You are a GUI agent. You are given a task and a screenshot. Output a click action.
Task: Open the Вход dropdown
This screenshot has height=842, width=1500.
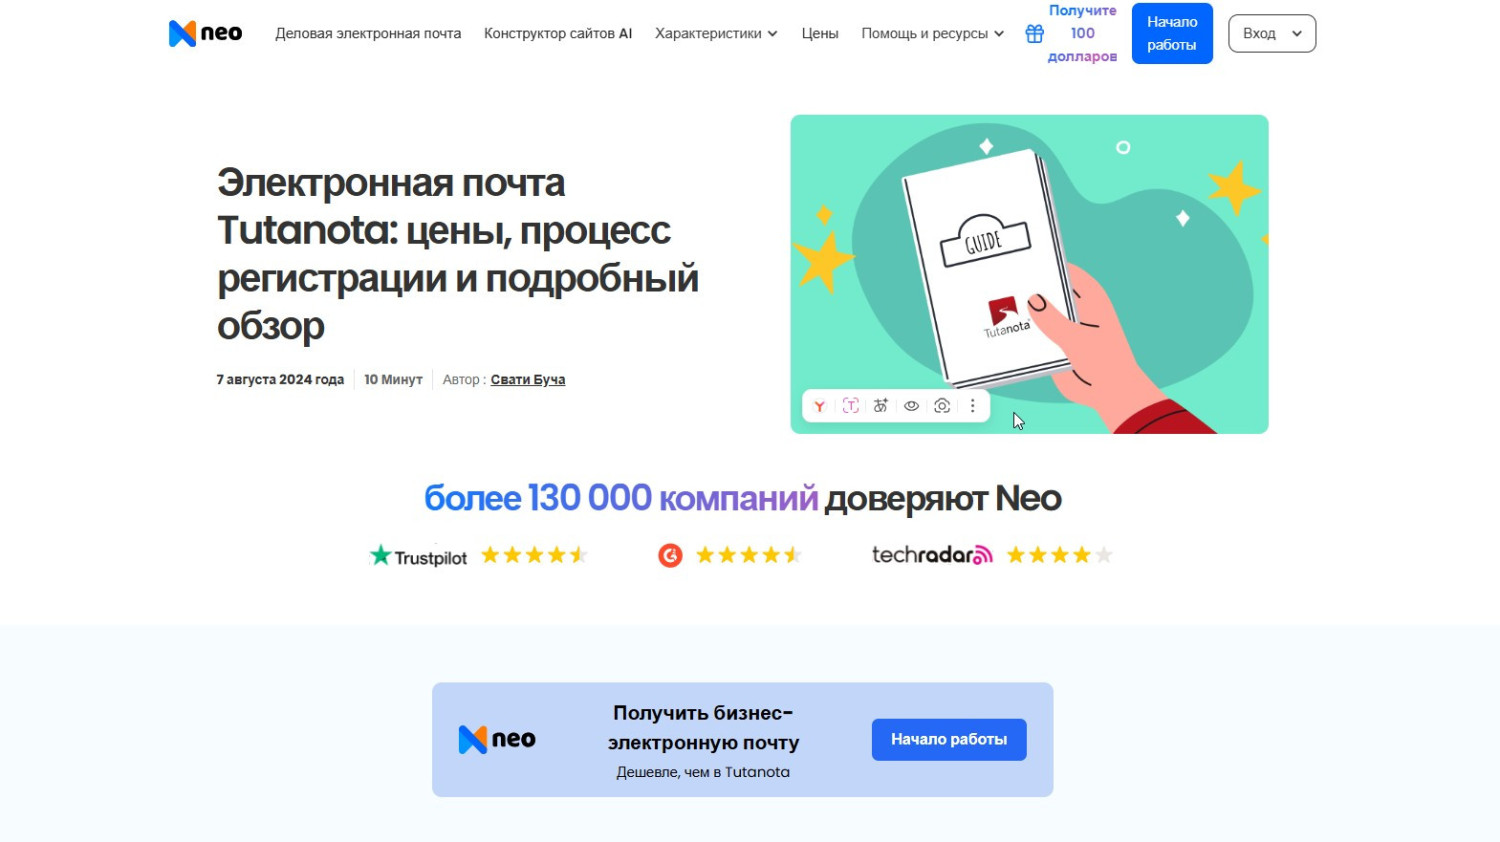pos(1272,33)
